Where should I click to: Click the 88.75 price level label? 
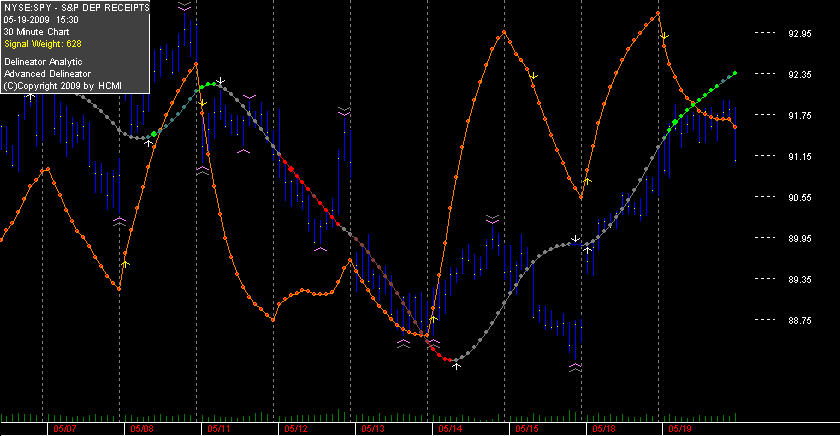coord(800,320)
